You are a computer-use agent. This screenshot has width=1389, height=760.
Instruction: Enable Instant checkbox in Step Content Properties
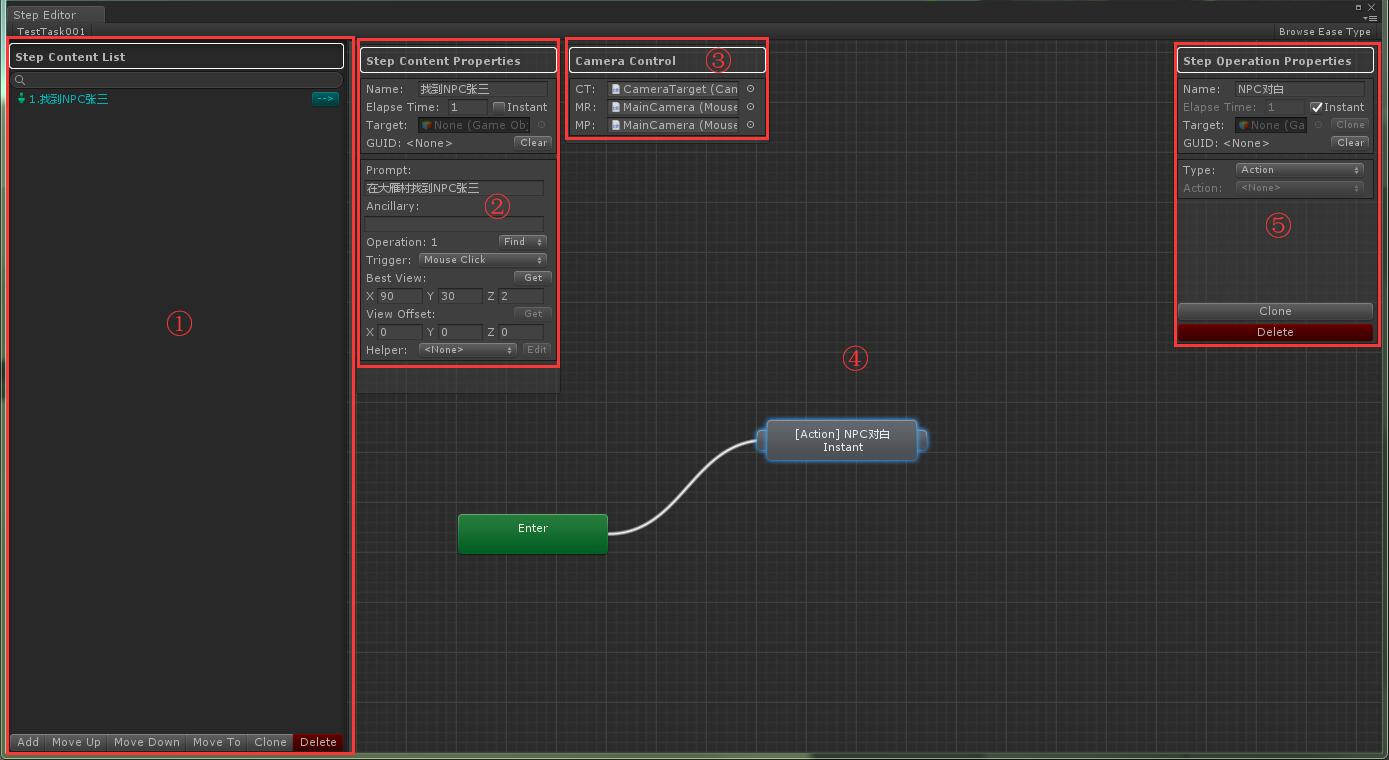(x=499, y=107)
